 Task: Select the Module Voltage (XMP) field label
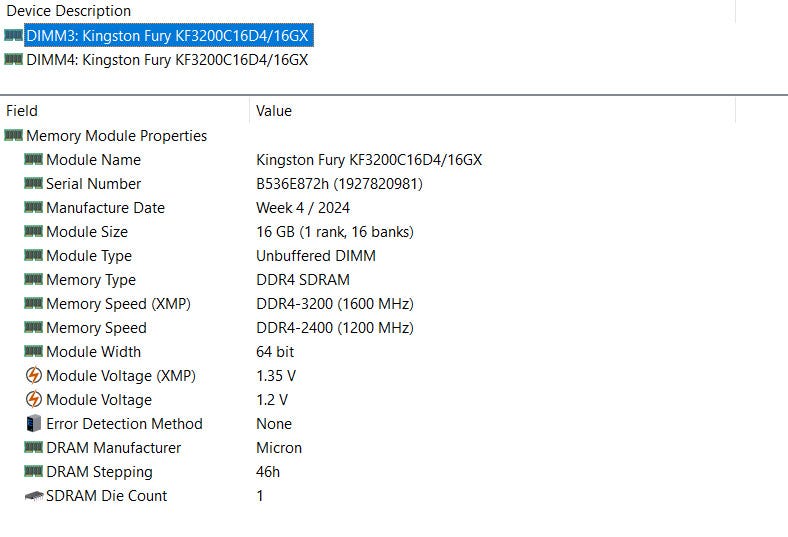121,376
